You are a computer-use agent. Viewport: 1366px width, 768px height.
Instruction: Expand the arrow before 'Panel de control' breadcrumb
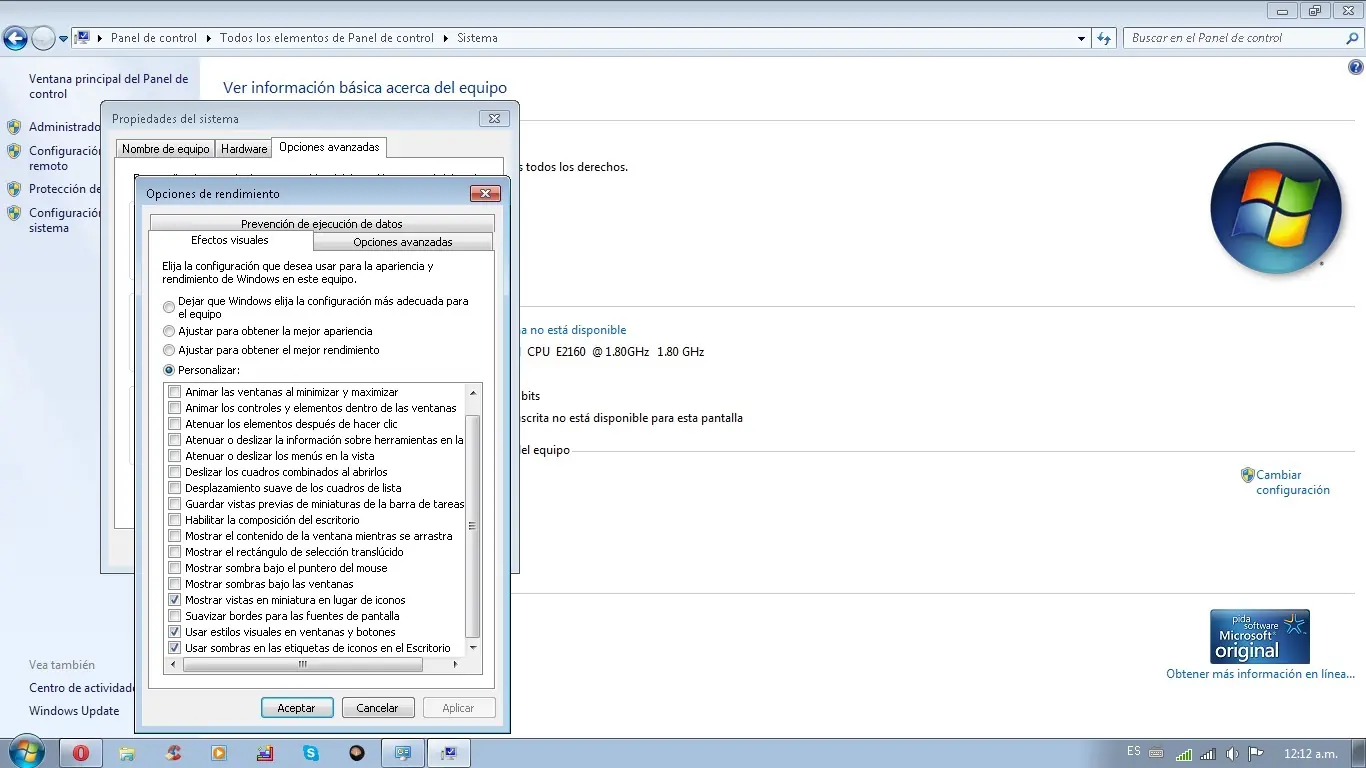click(100, 38)
